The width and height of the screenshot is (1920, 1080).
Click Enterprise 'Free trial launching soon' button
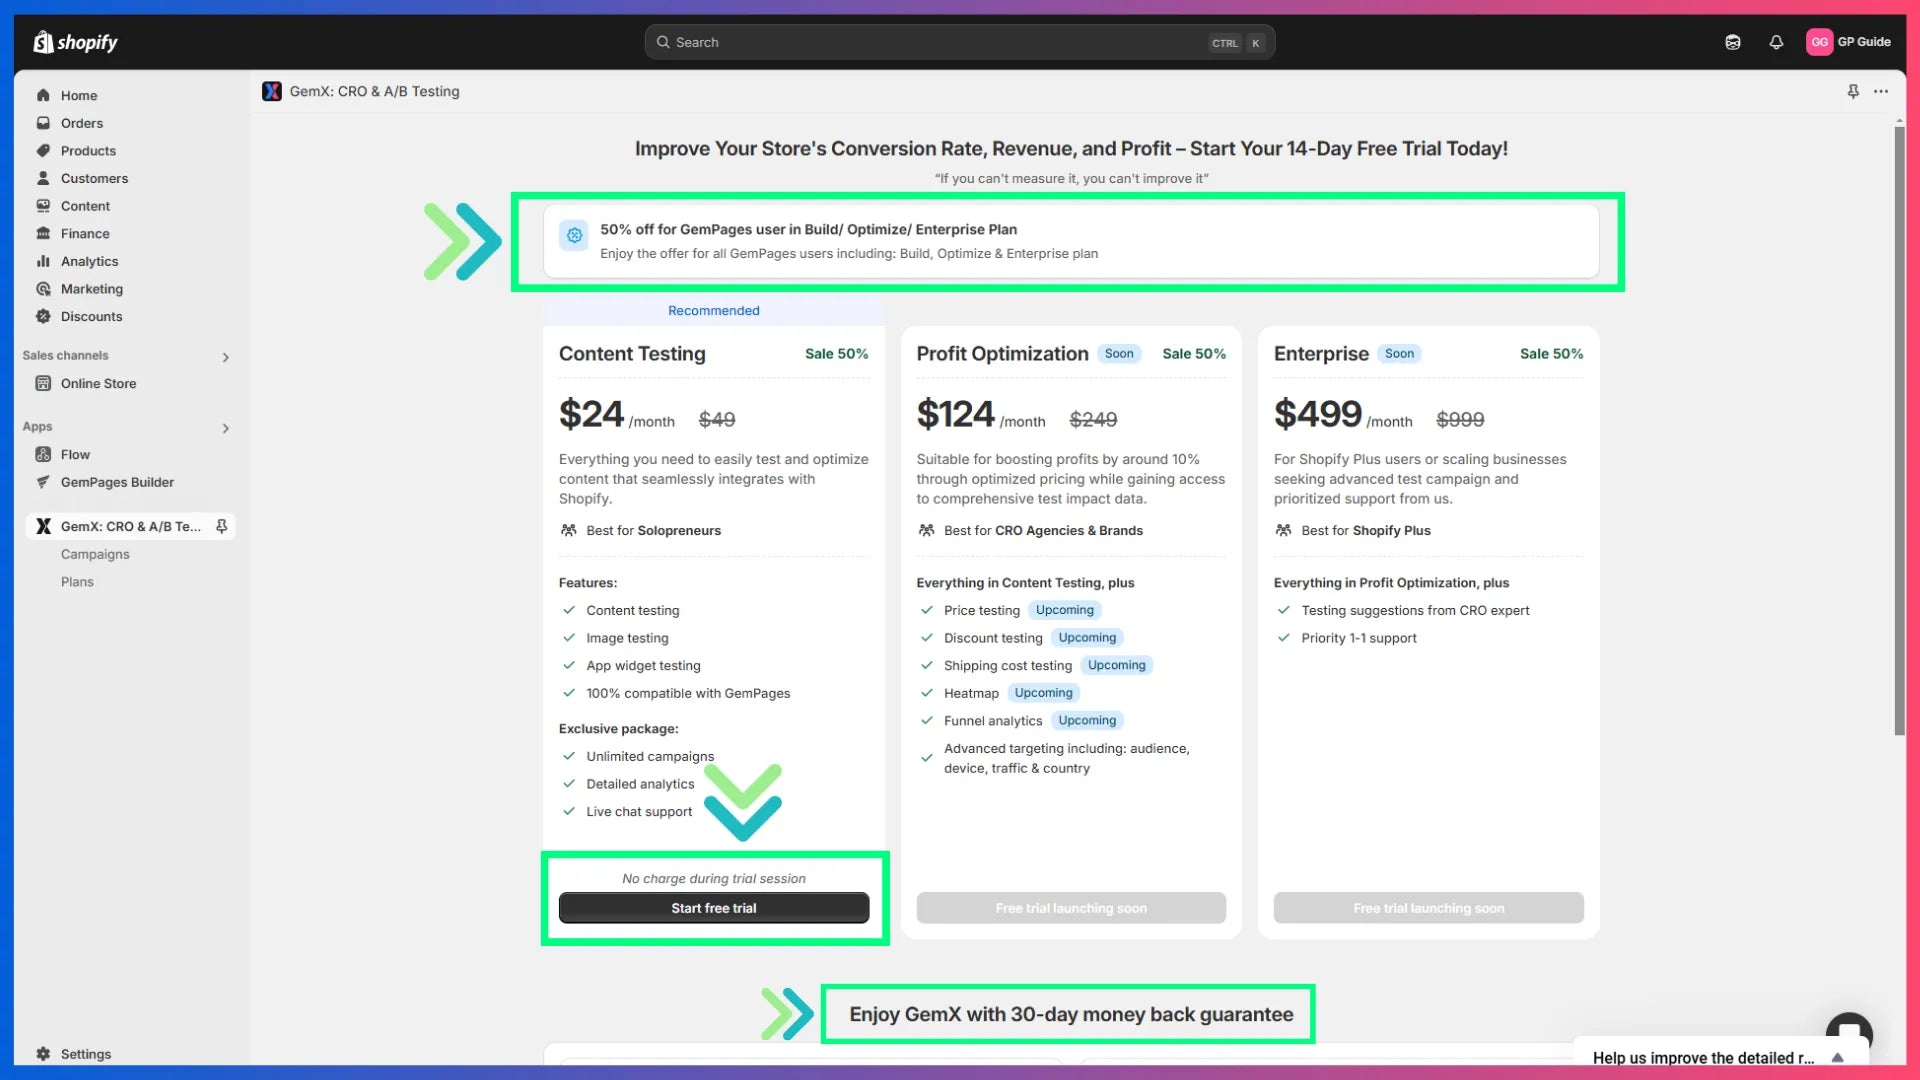pyautogui.click(x=1428, y=908)
